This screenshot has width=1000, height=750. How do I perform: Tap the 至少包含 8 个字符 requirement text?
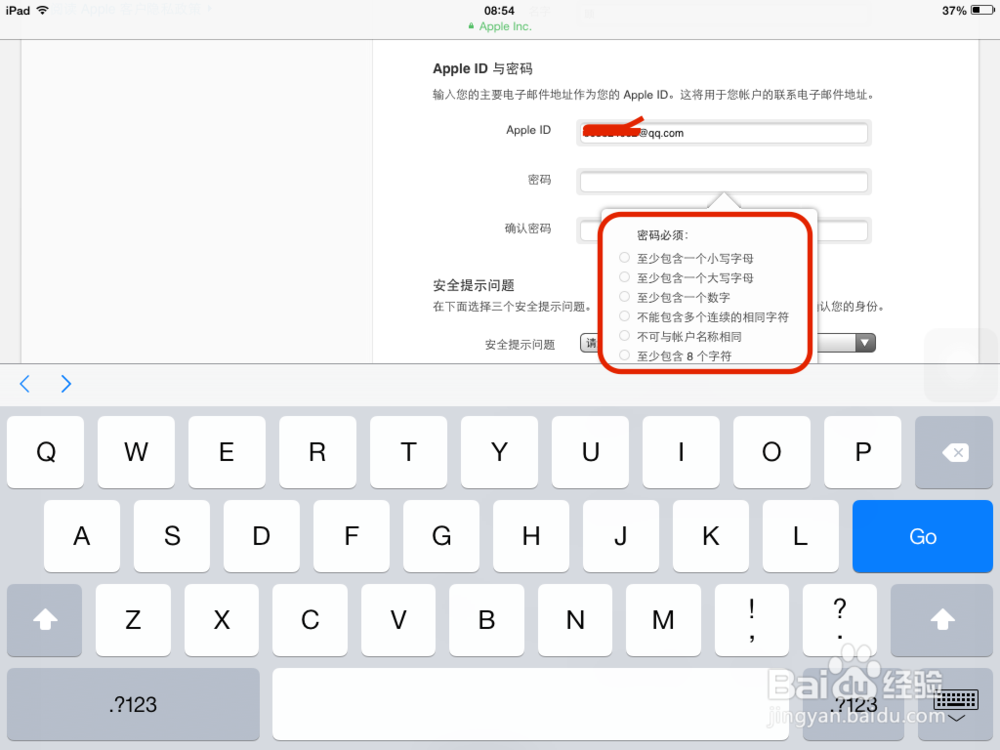click(x=684, y=356)
